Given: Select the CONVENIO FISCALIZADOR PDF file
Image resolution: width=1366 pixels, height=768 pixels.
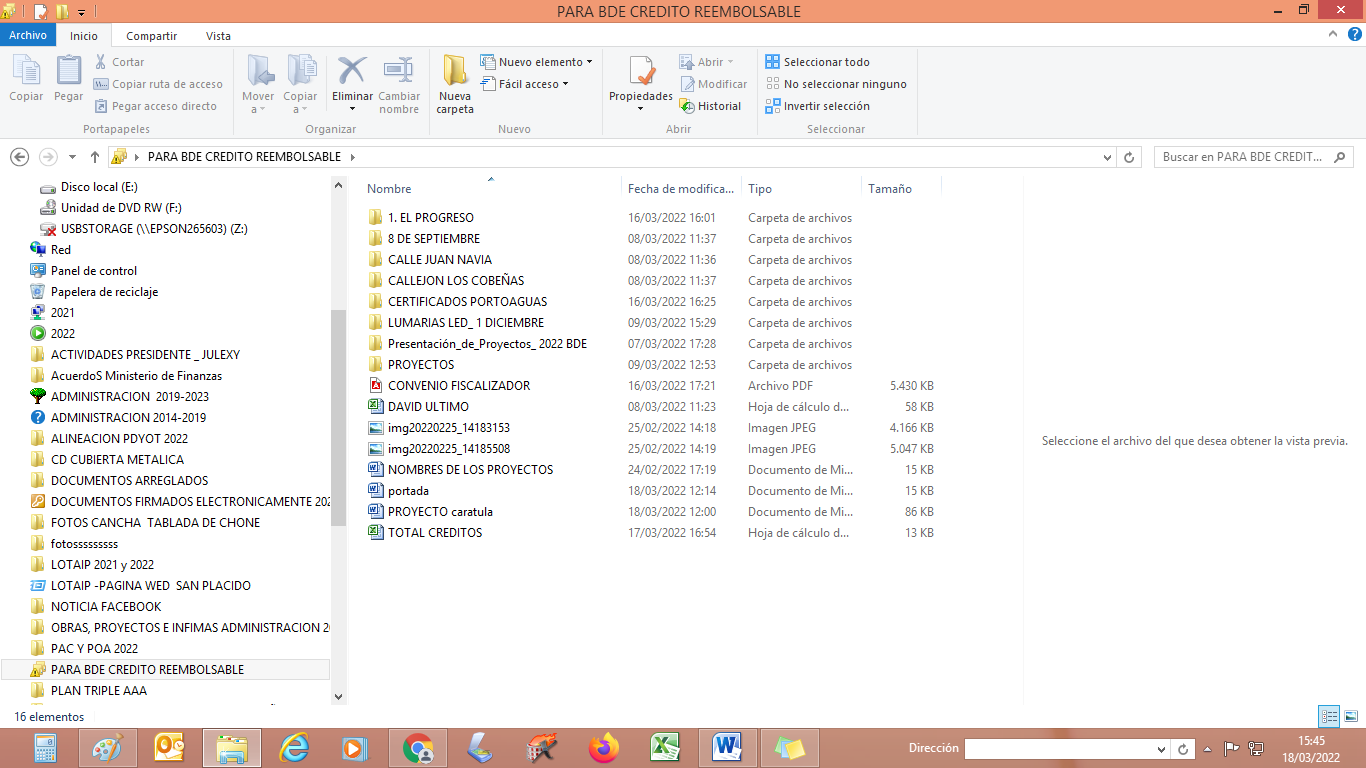Looking at the screenshot, I should click(x=458, y=386).
